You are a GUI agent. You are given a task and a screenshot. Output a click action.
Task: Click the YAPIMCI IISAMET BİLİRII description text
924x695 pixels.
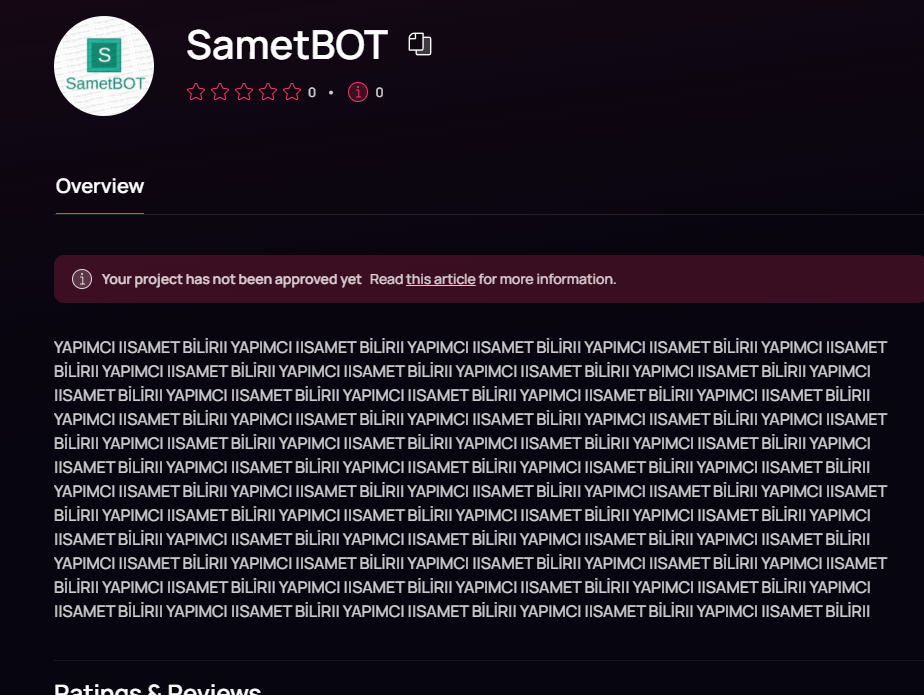470,479
